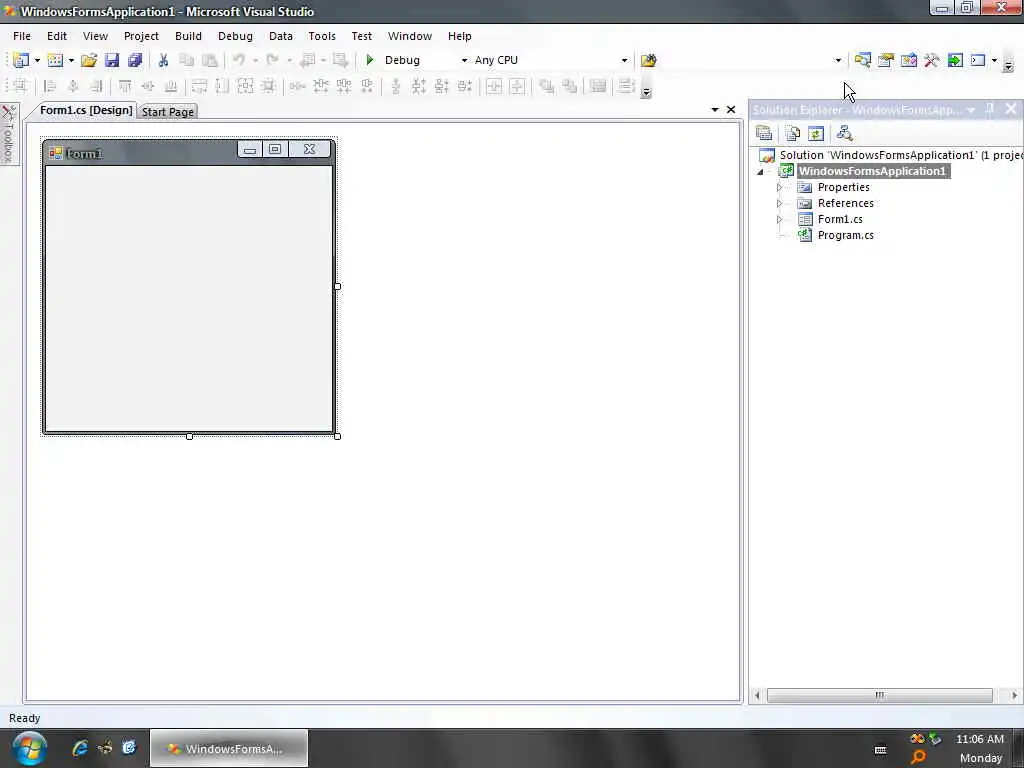
Task: Click the Cut scissors icon
Action: coord(163,60)
